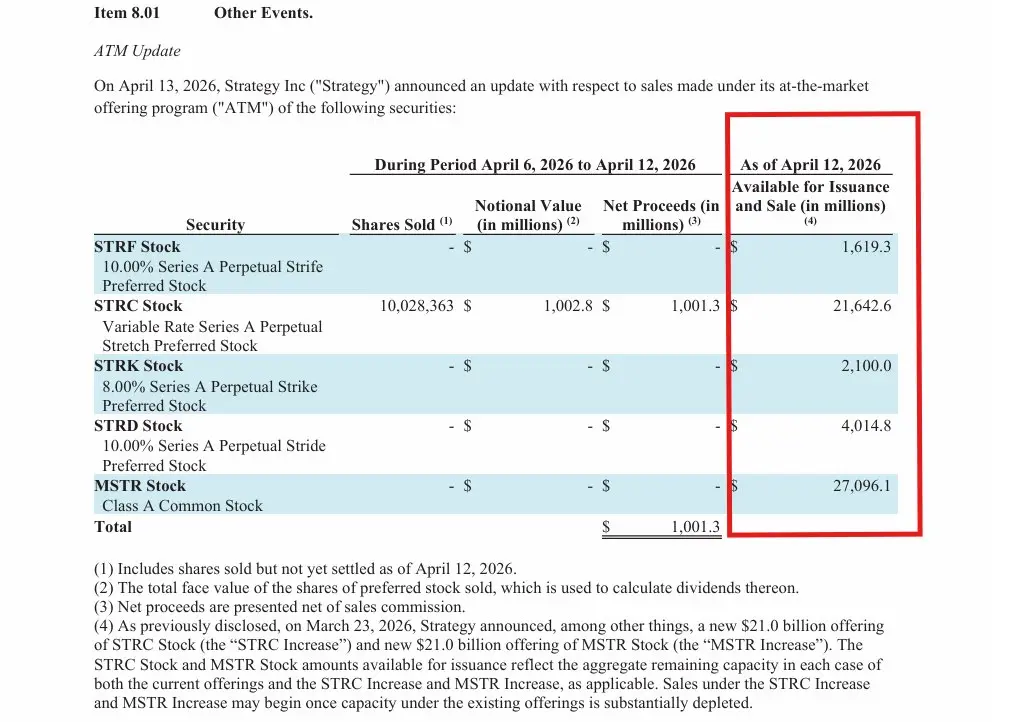Click 'Variable Rate Series A Perpetual' description

point(212,326)
